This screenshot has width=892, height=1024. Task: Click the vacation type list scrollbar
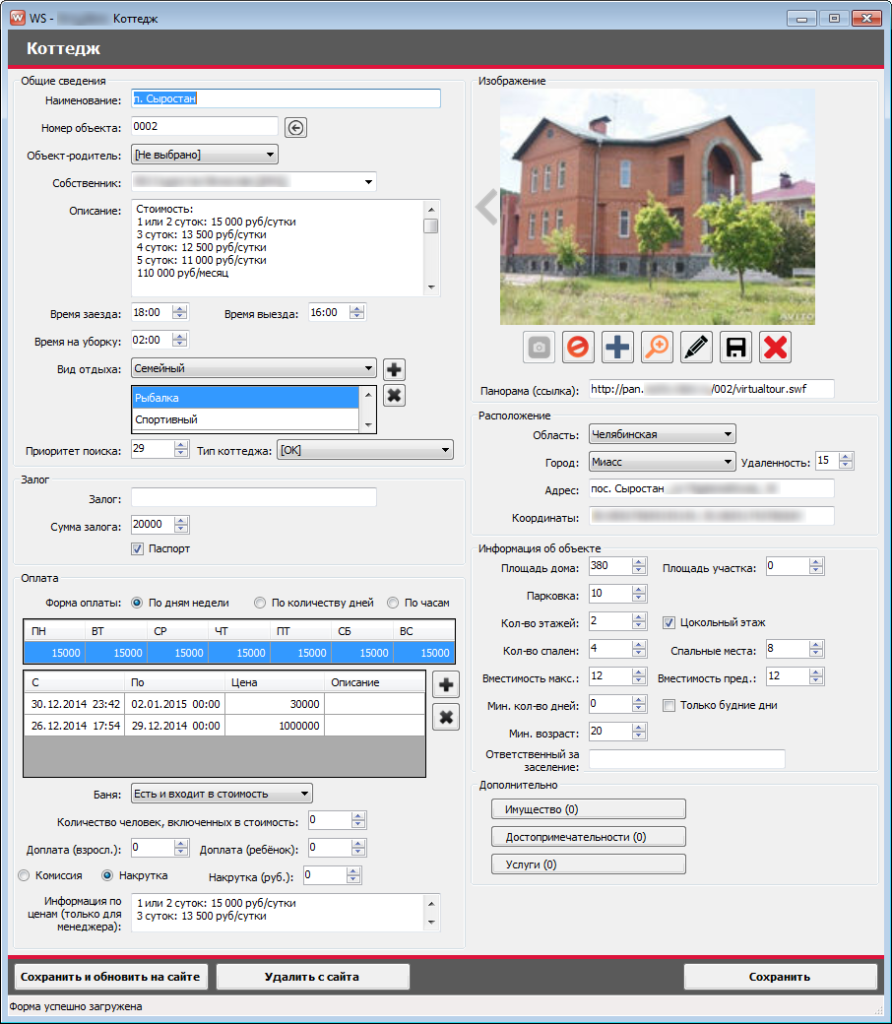click(x=368, y=410)
